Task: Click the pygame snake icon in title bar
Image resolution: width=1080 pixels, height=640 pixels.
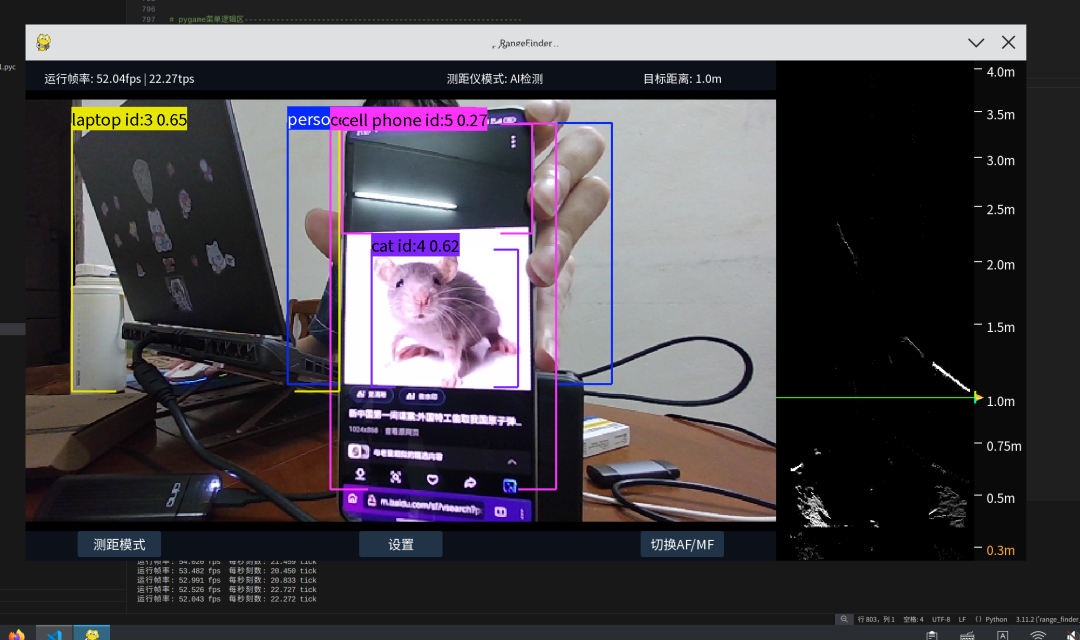Action: coord(44,42)
